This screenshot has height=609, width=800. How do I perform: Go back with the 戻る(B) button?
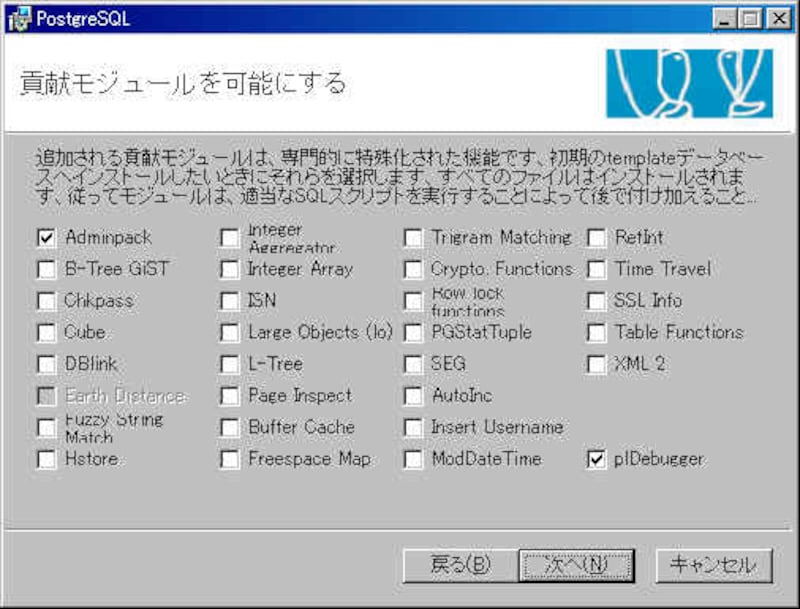(461, 565)
